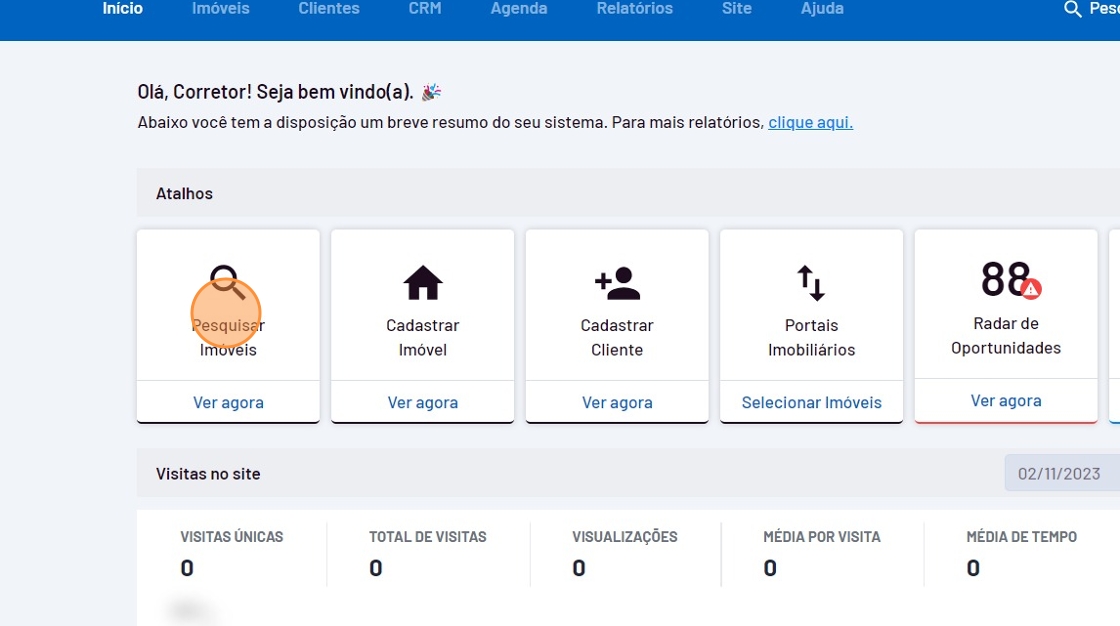The height and width of the screenshot is (626, 1120).
Task: Click 'Ver agora' under Cadastrar Imóvel
Action: 422,403
